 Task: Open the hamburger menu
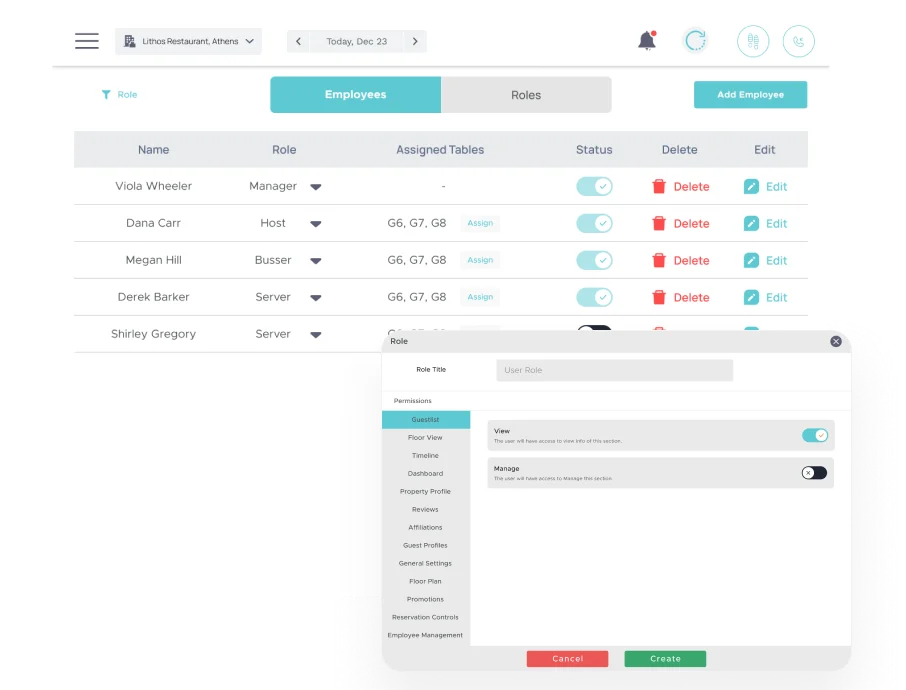point(87,41)
